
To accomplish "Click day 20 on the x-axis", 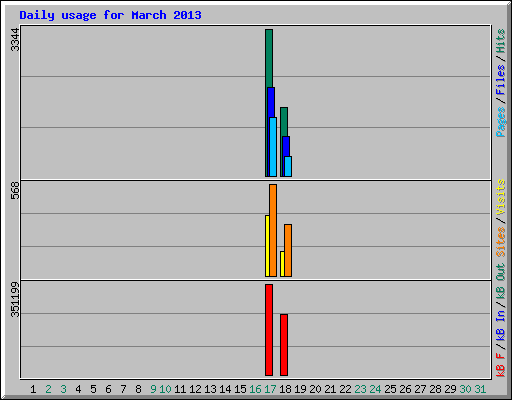I will [315, 389].
